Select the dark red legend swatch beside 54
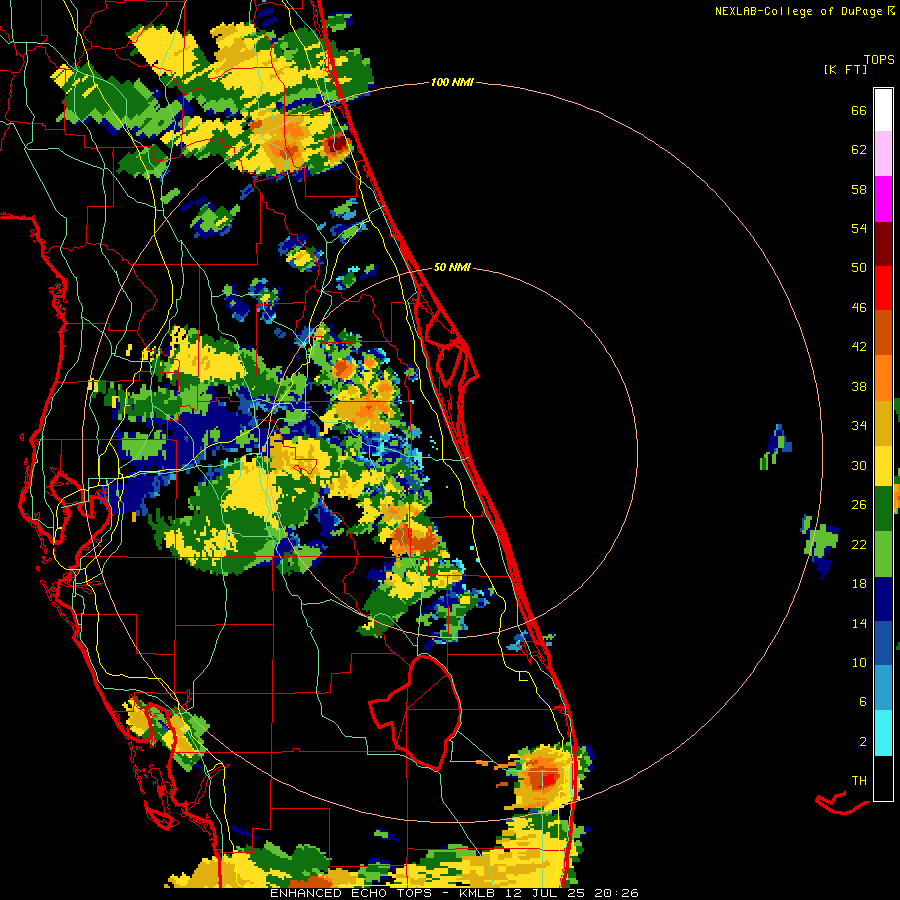This screenshot has height=900, width=900. (883, 244)
